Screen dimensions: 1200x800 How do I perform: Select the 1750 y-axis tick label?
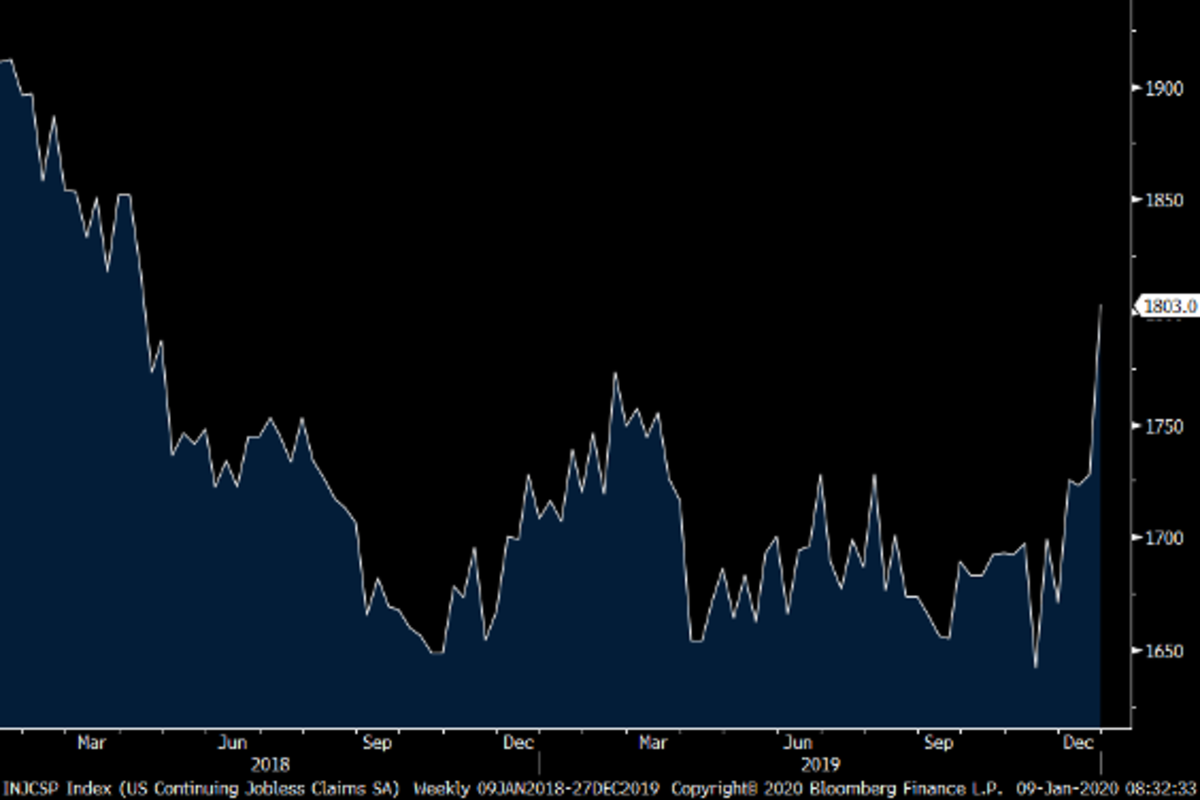click(x=1163, y=426)
